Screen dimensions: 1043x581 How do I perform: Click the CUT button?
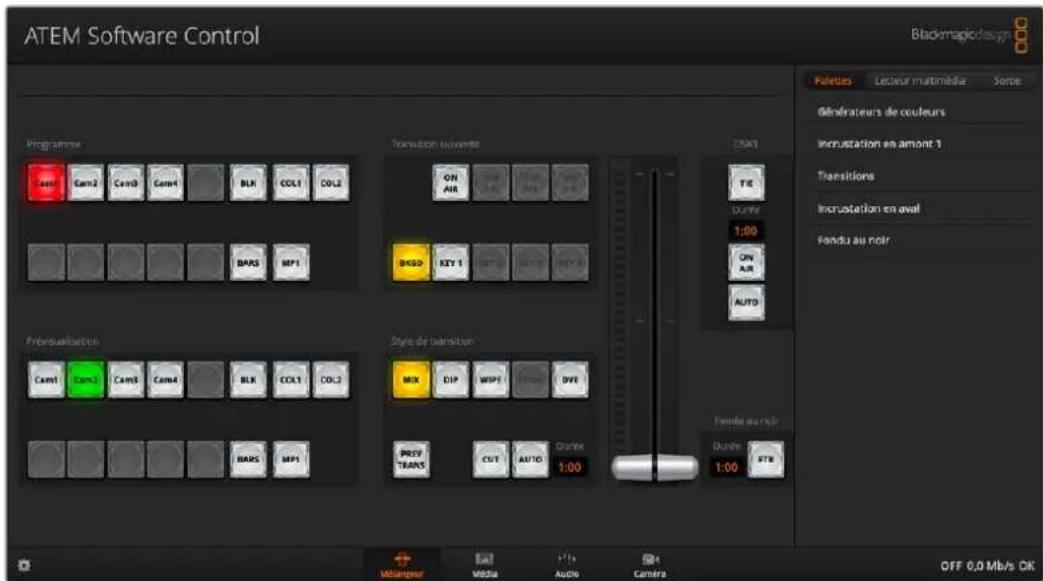tap(490, 459)
